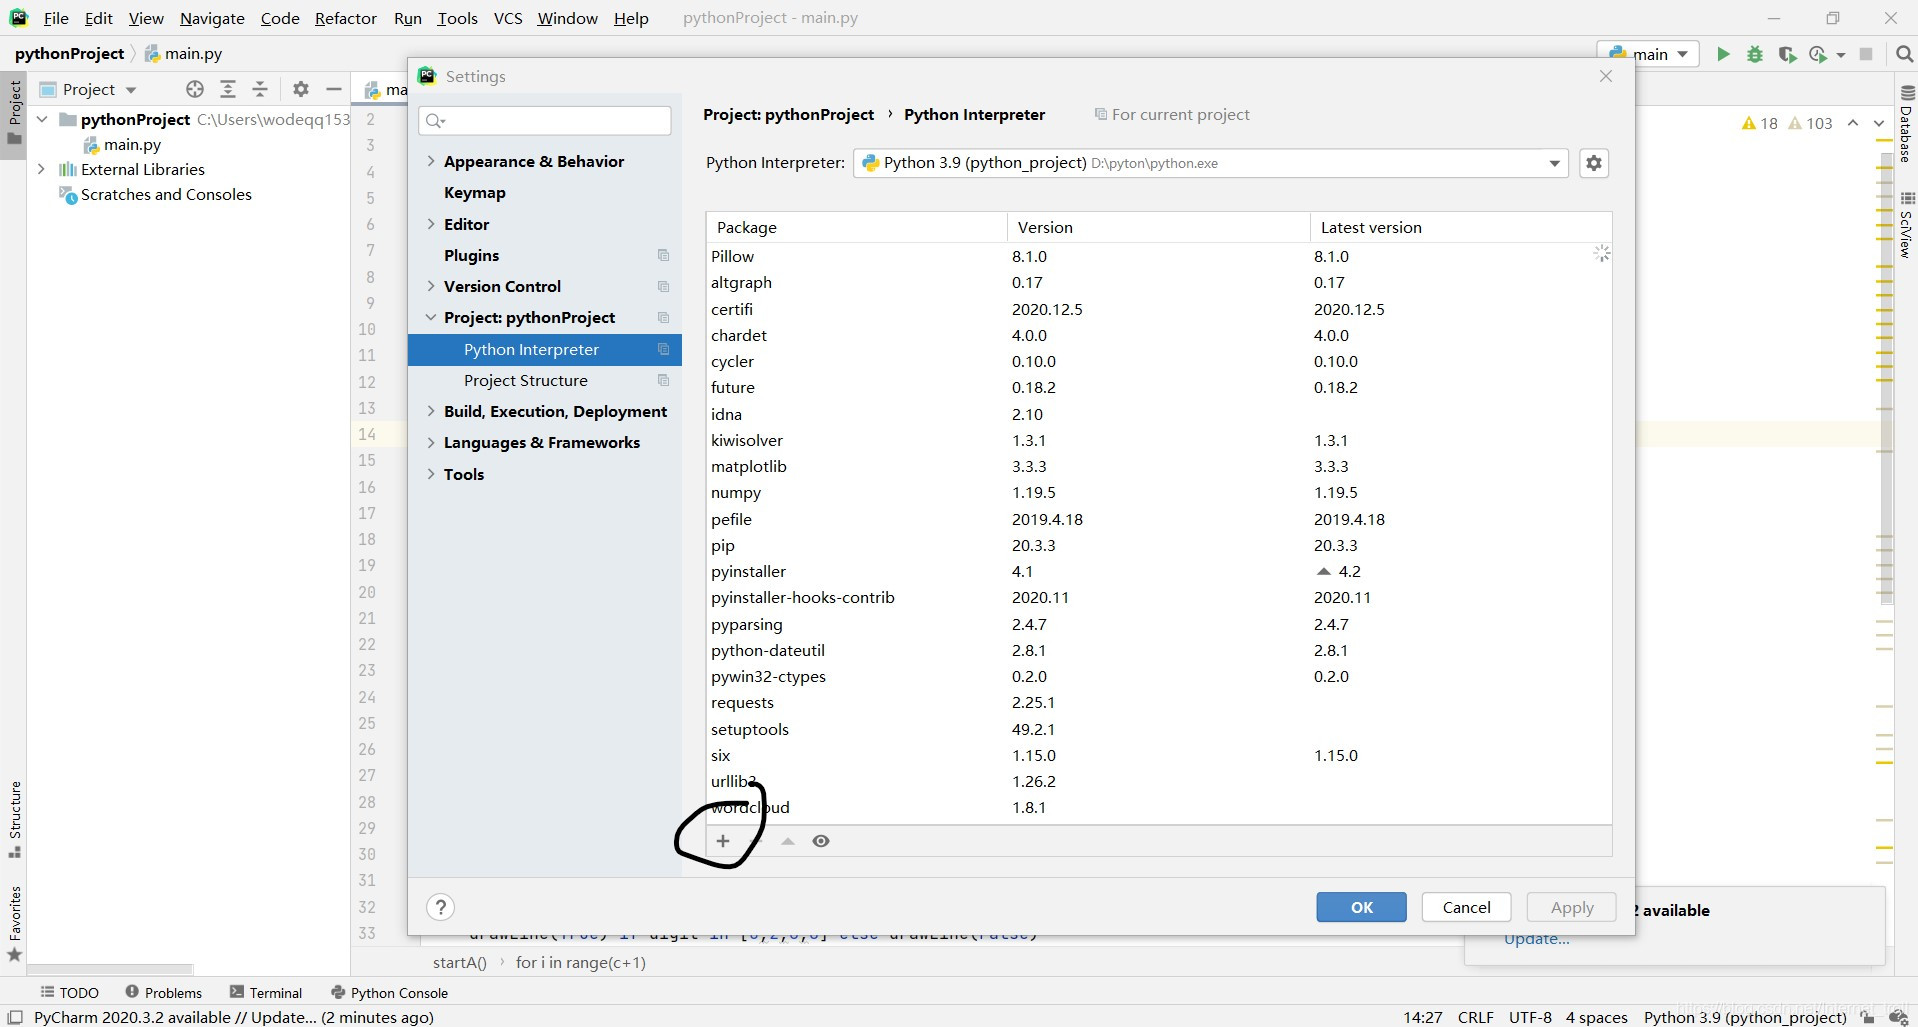Screen dimensions: 1918x1027
Task: Select the pyinstaller package row
Action: pos(1158,571)
